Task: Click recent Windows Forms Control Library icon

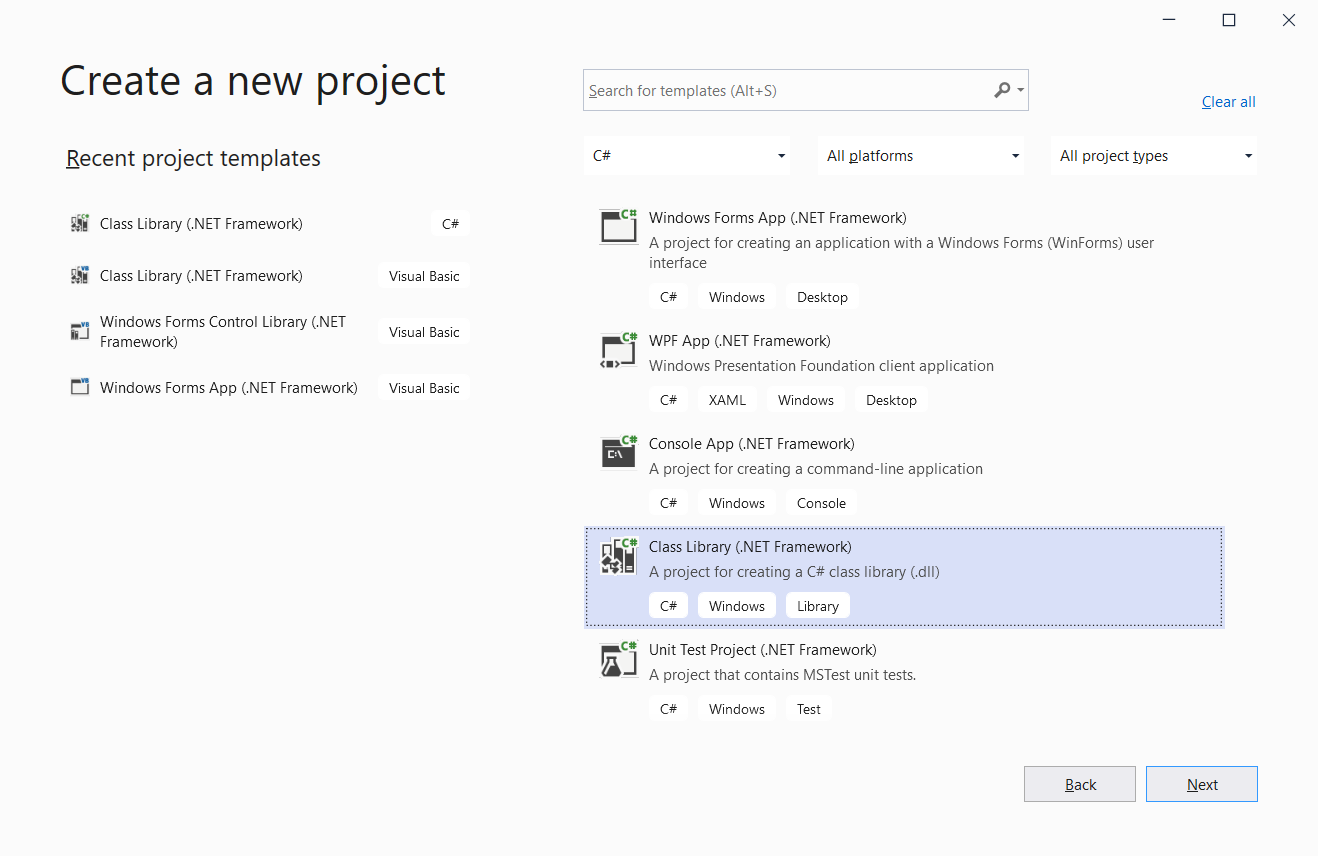Action: point(80,331)
